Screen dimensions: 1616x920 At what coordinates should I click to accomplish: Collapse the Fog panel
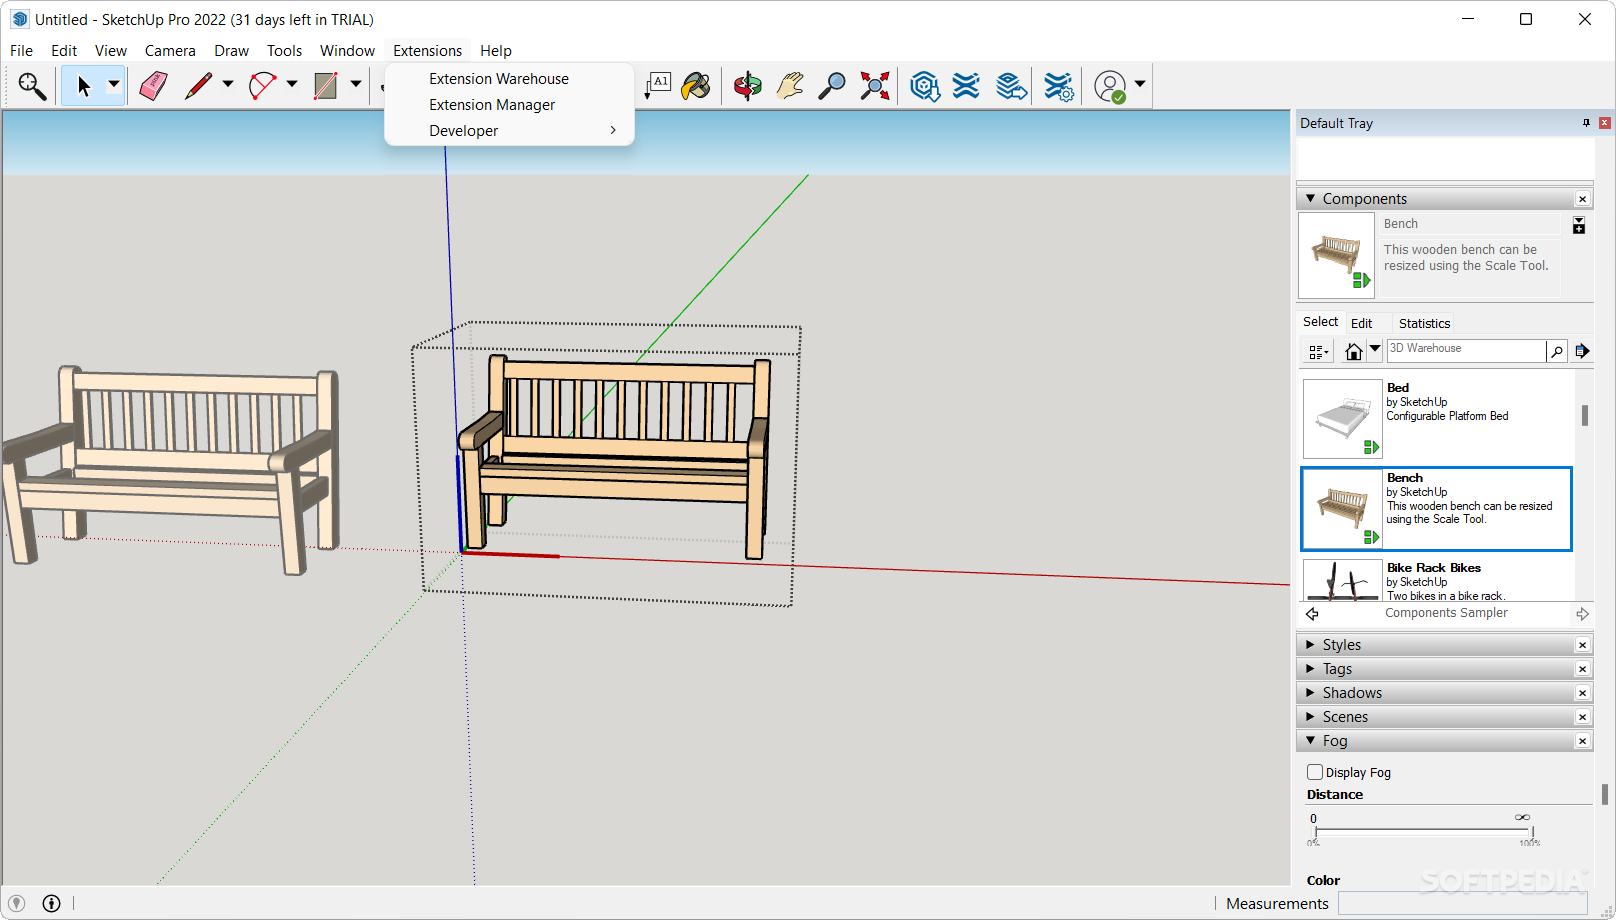pyautogui.click(x=1310, y=741)
